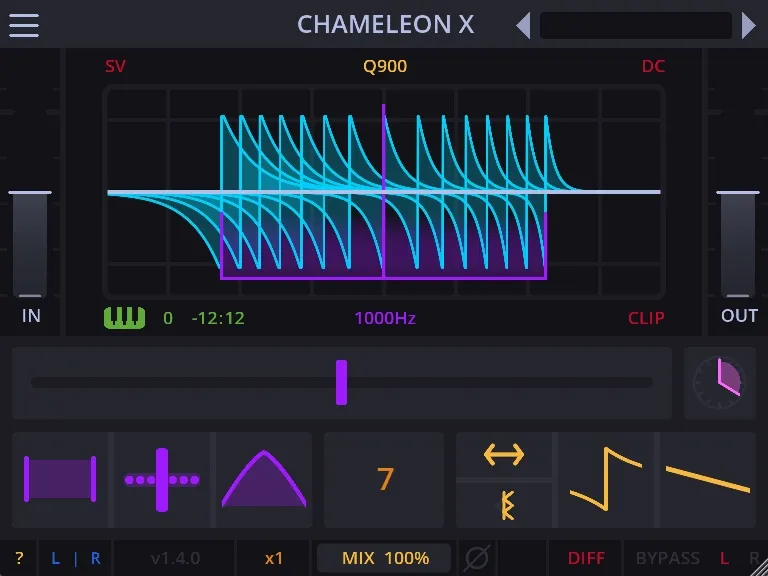Toggle the green keyboard MIDI icon
This screenshot has height=576, width=768.
coord(124,318)
